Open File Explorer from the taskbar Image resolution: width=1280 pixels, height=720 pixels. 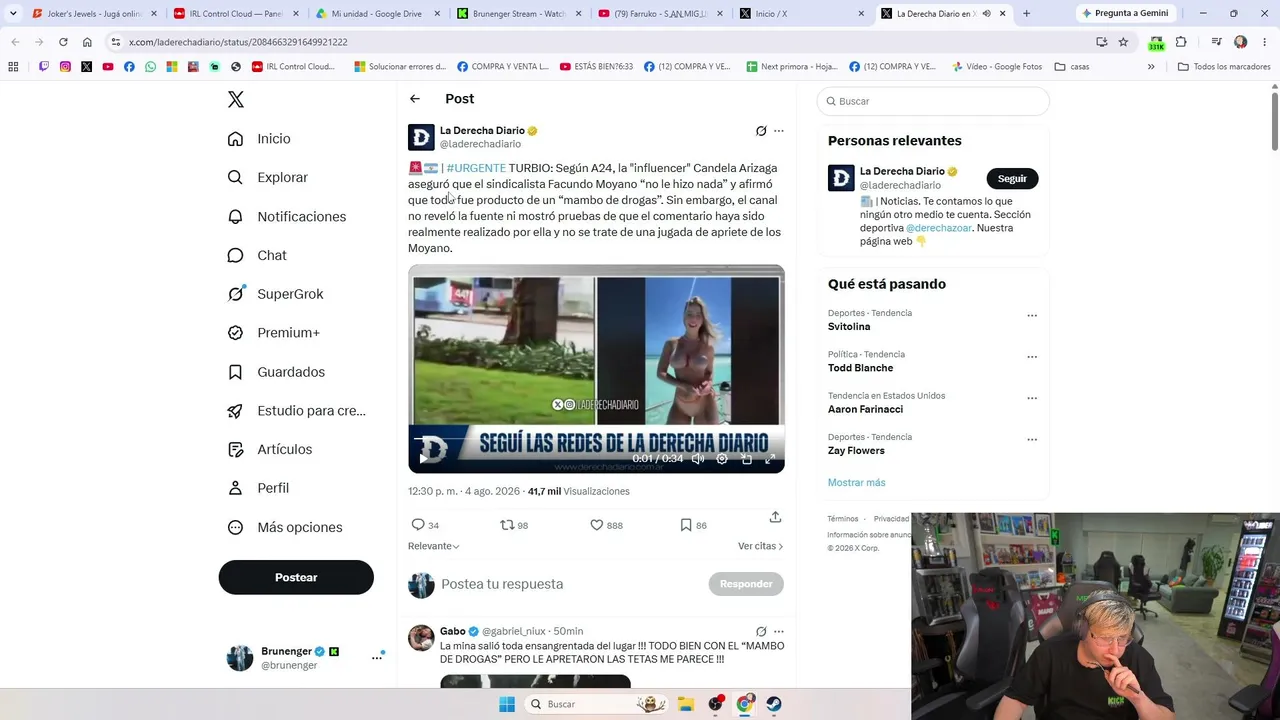(686, 704)
